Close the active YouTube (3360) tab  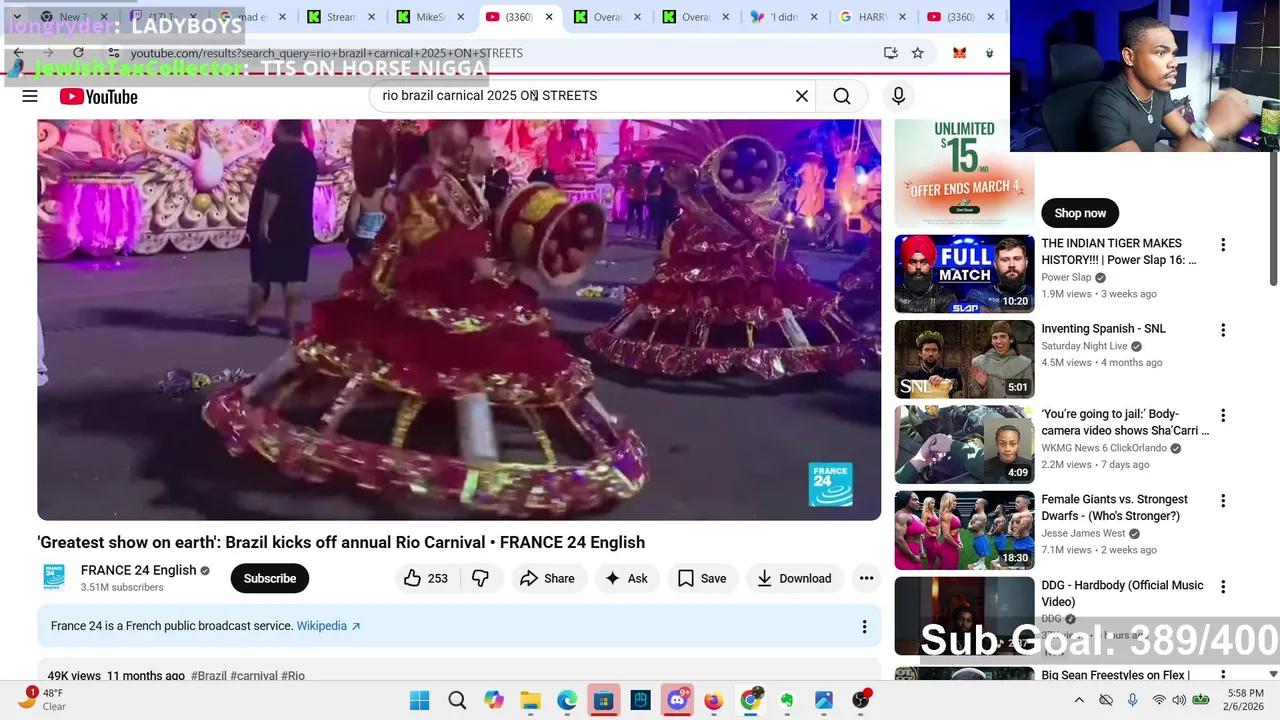(x=548, y=17)
